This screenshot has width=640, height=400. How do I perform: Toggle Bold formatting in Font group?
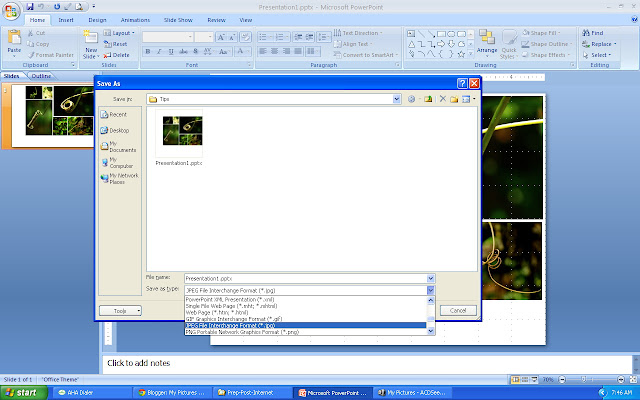point(148,51)
